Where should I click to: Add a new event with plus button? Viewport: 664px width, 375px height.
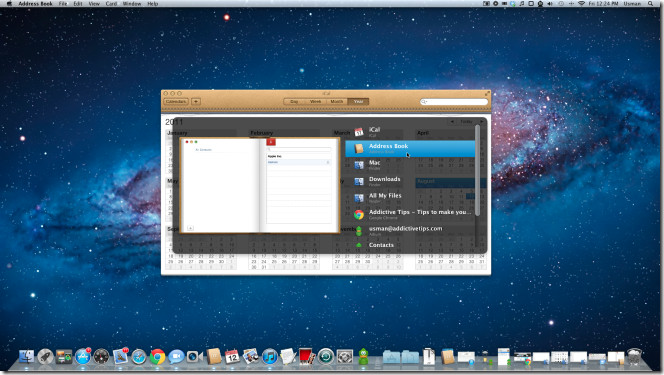coord(196,102)
